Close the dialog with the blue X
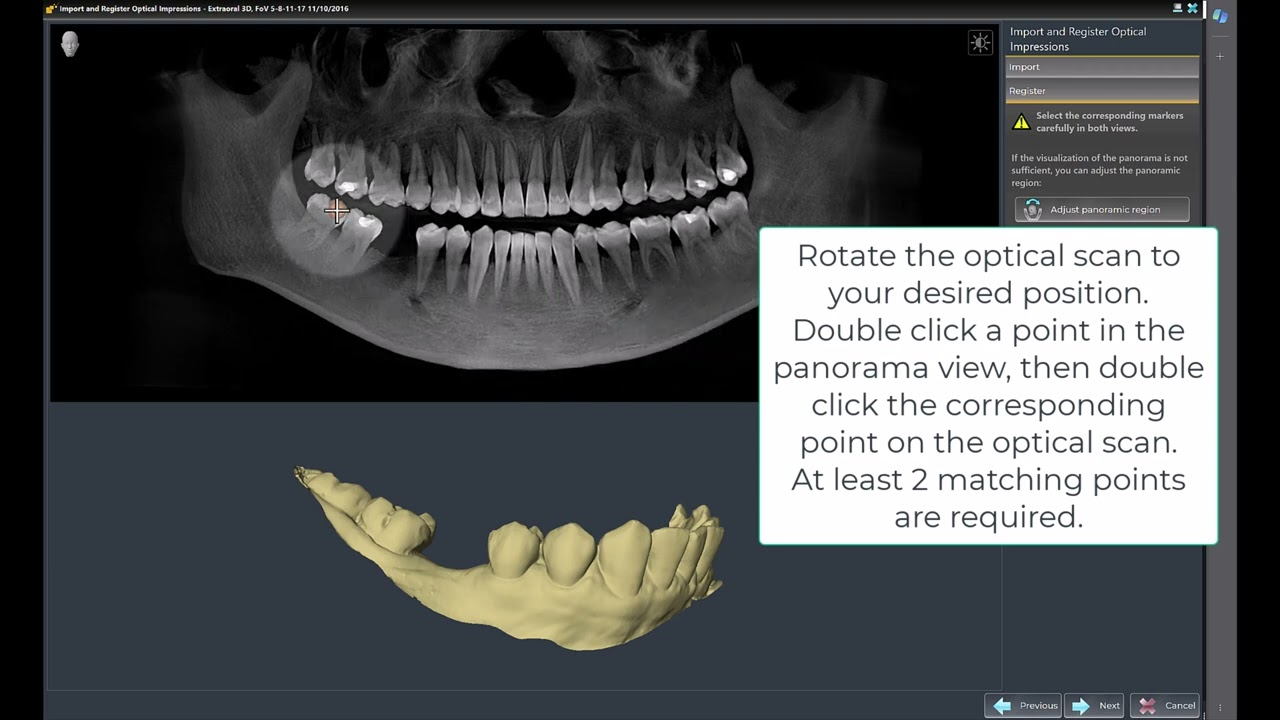The height and width of the screenshot is (720, 1280). click(x=1192, y=8)
